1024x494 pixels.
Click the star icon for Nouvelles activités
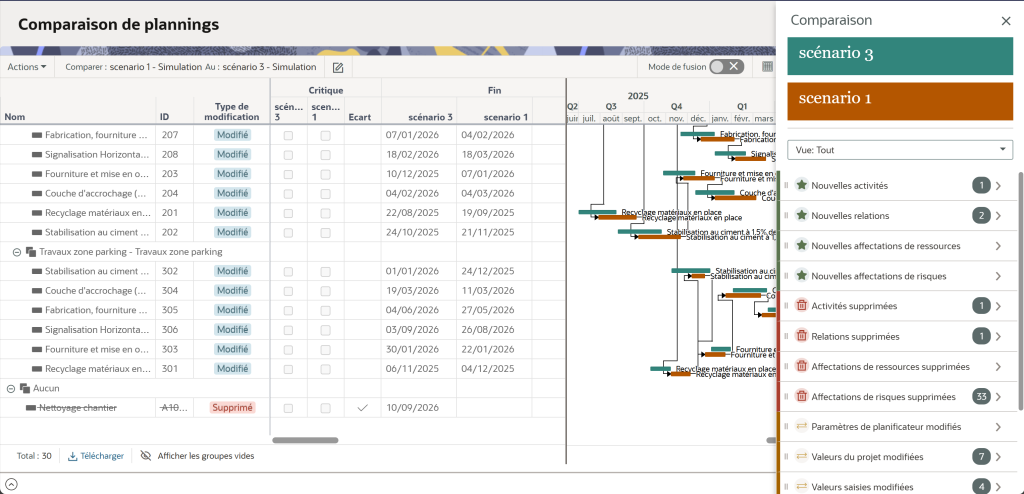tap(801, 185)
